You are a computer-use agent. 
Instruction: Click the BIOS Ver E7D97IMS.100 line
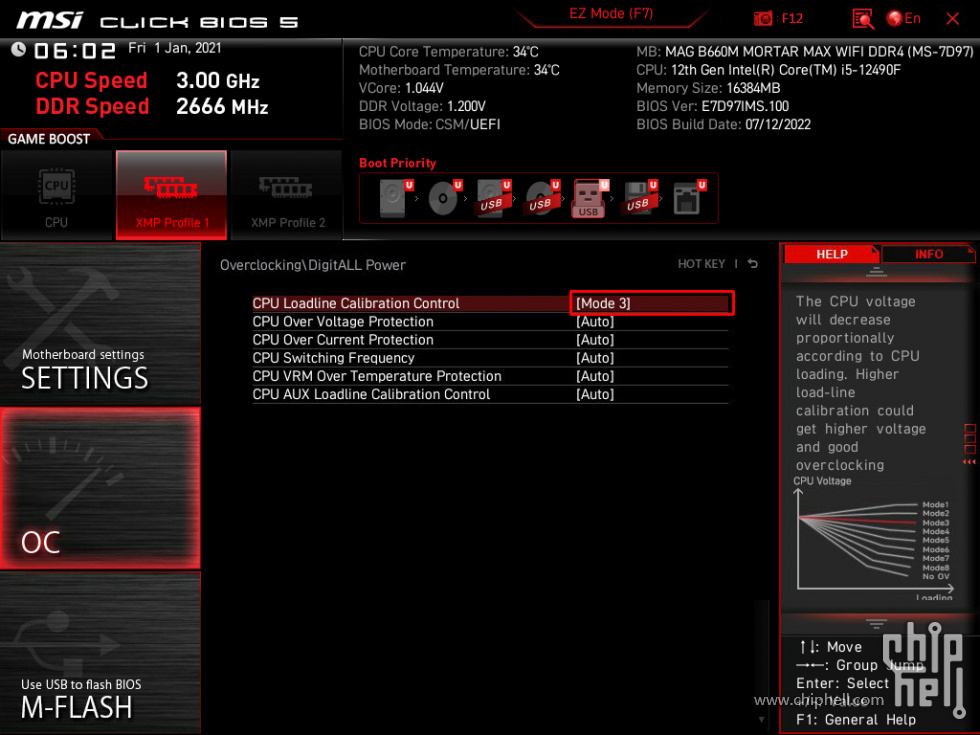pyautogui.click(x=712, y=106)
